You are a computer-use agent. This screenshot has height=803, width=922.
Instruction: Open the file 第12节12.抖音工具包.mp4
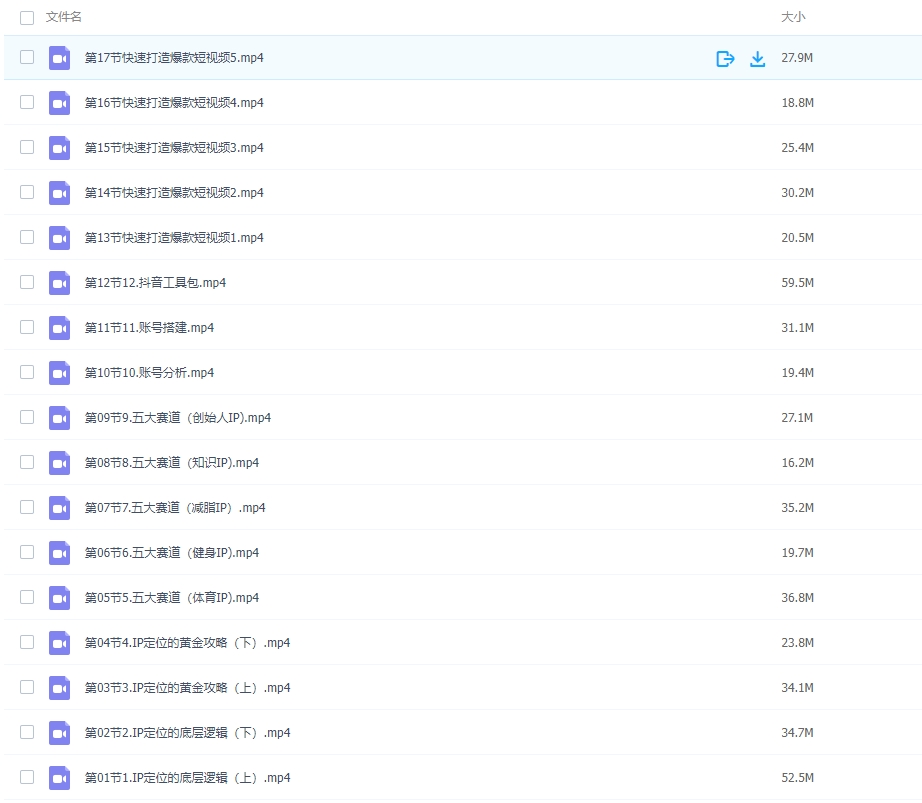pyautogui.click(x=155, y=282)
